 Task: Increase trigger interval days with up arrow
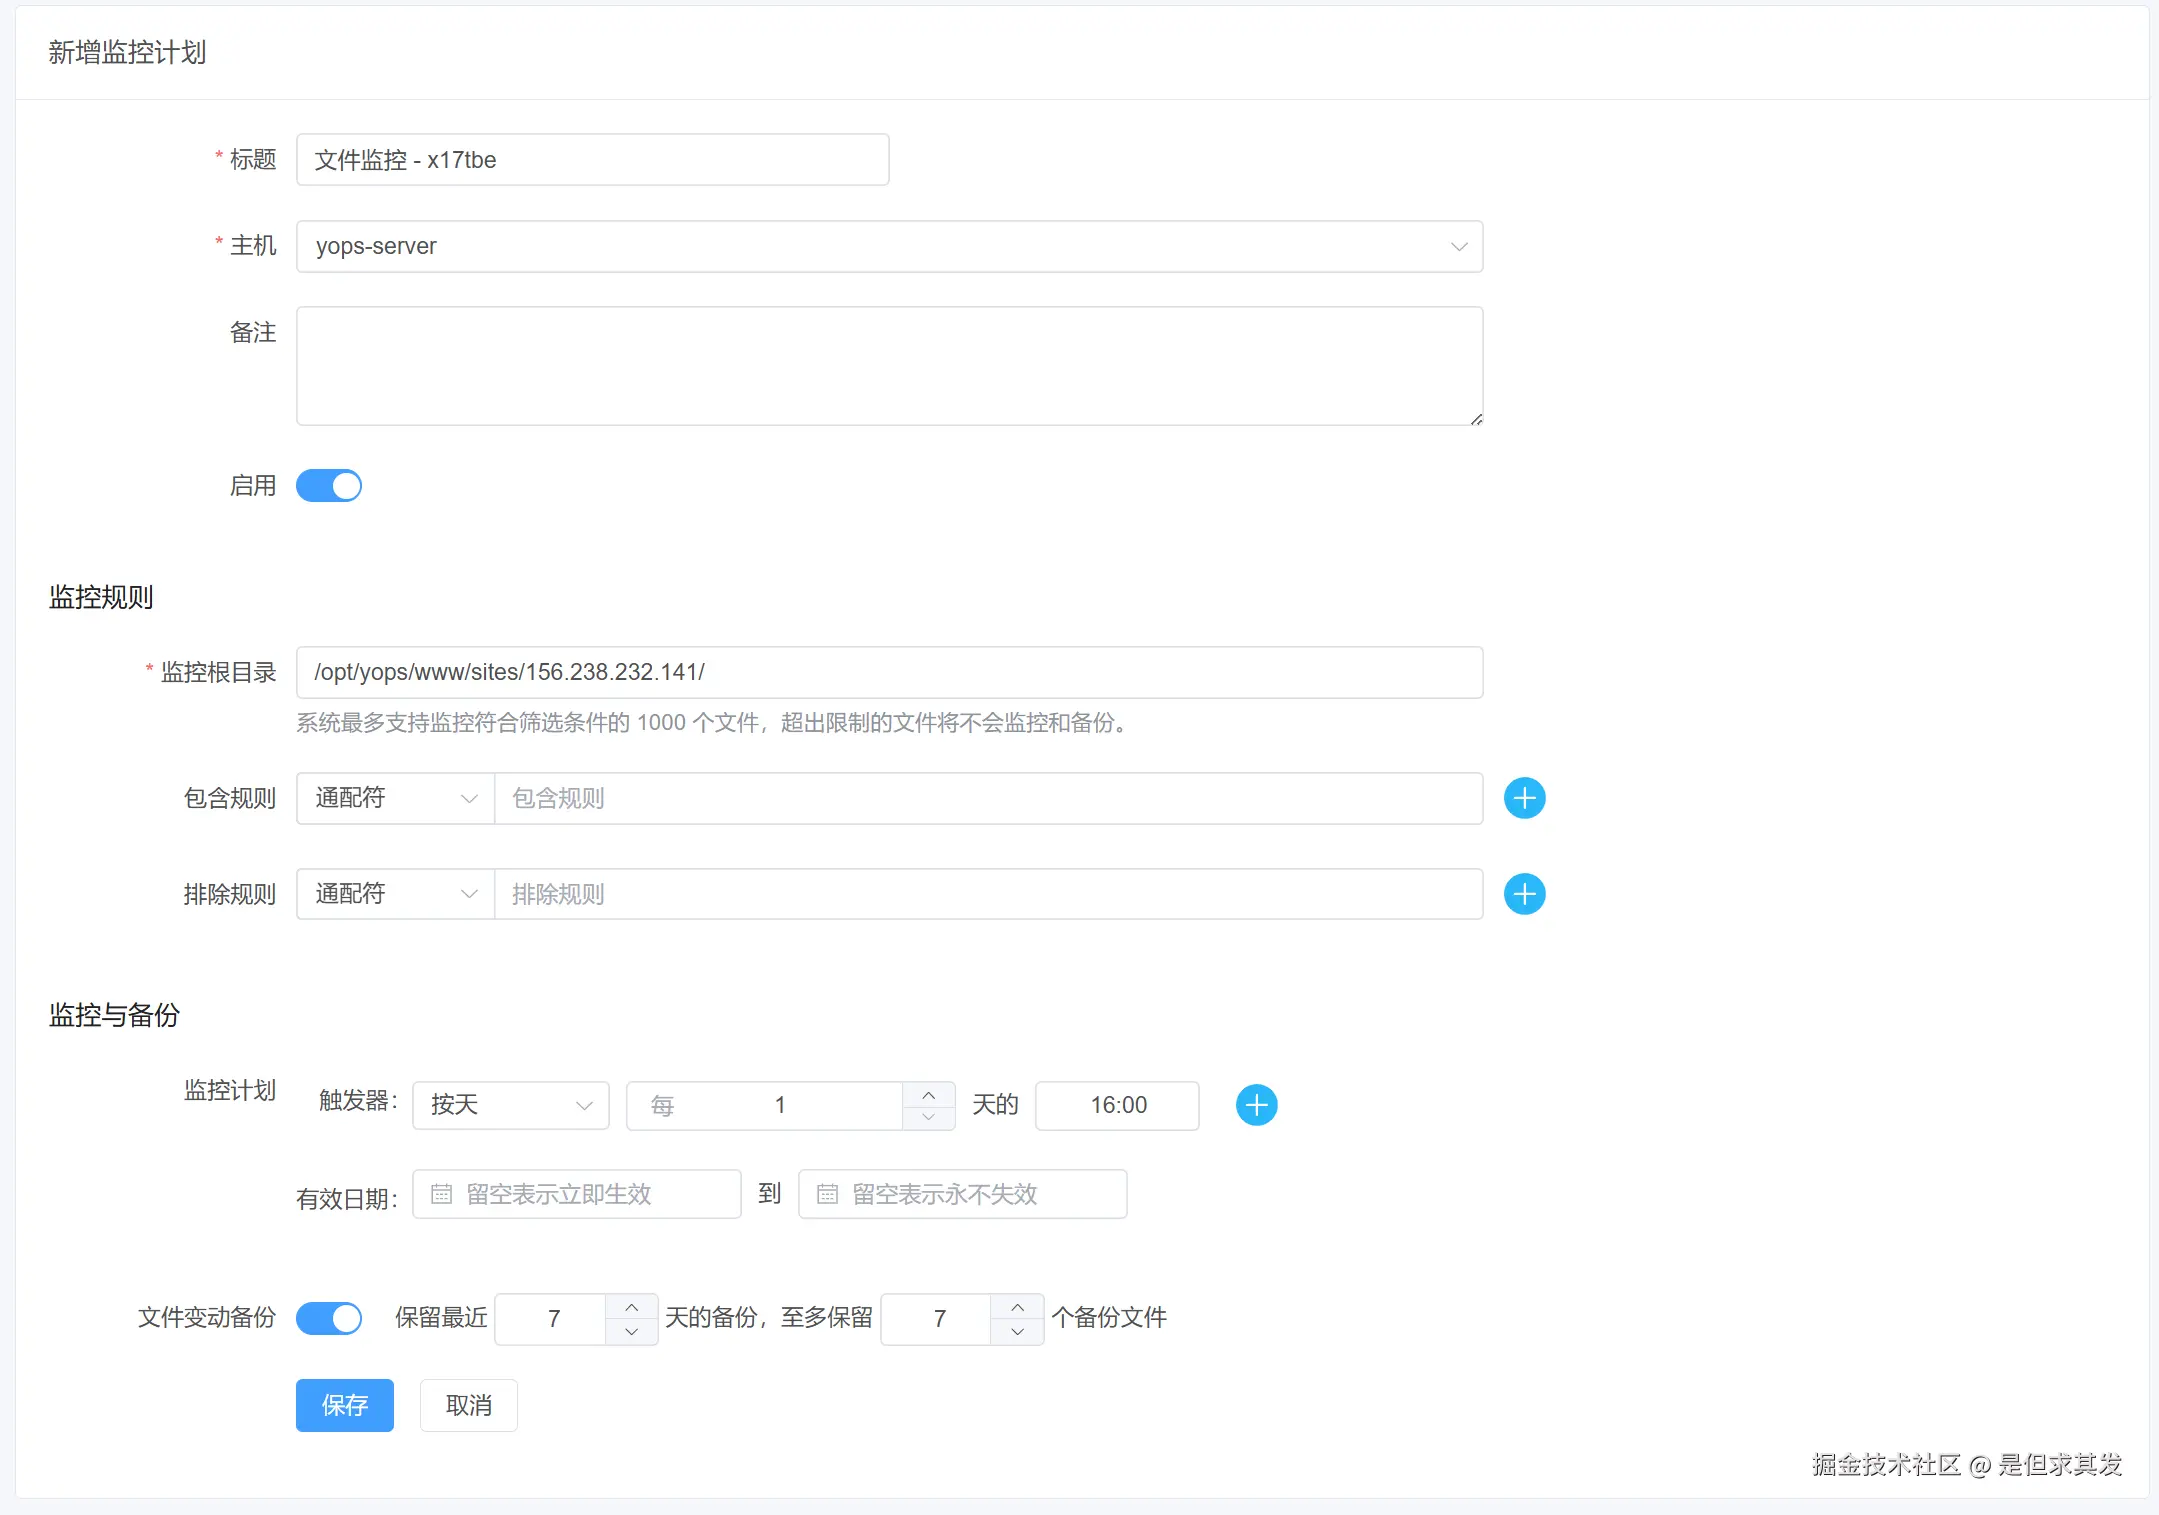pos(928,1094)
